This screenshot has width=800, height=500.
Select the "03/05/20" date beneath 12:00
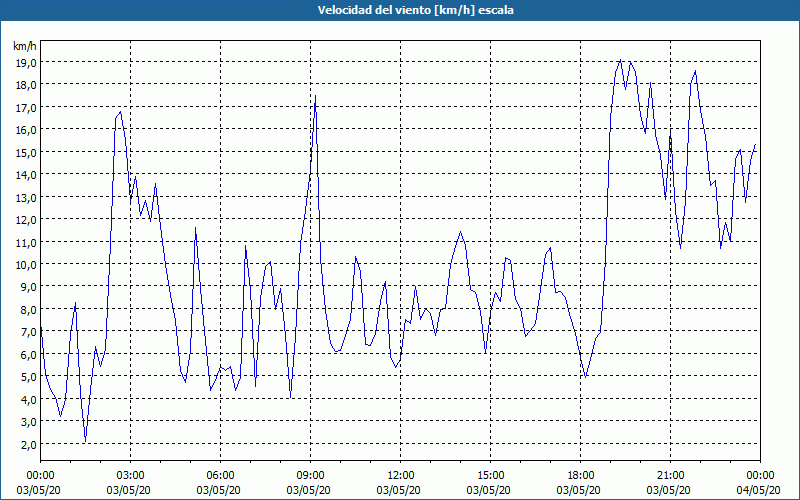[x=398, y=490]
